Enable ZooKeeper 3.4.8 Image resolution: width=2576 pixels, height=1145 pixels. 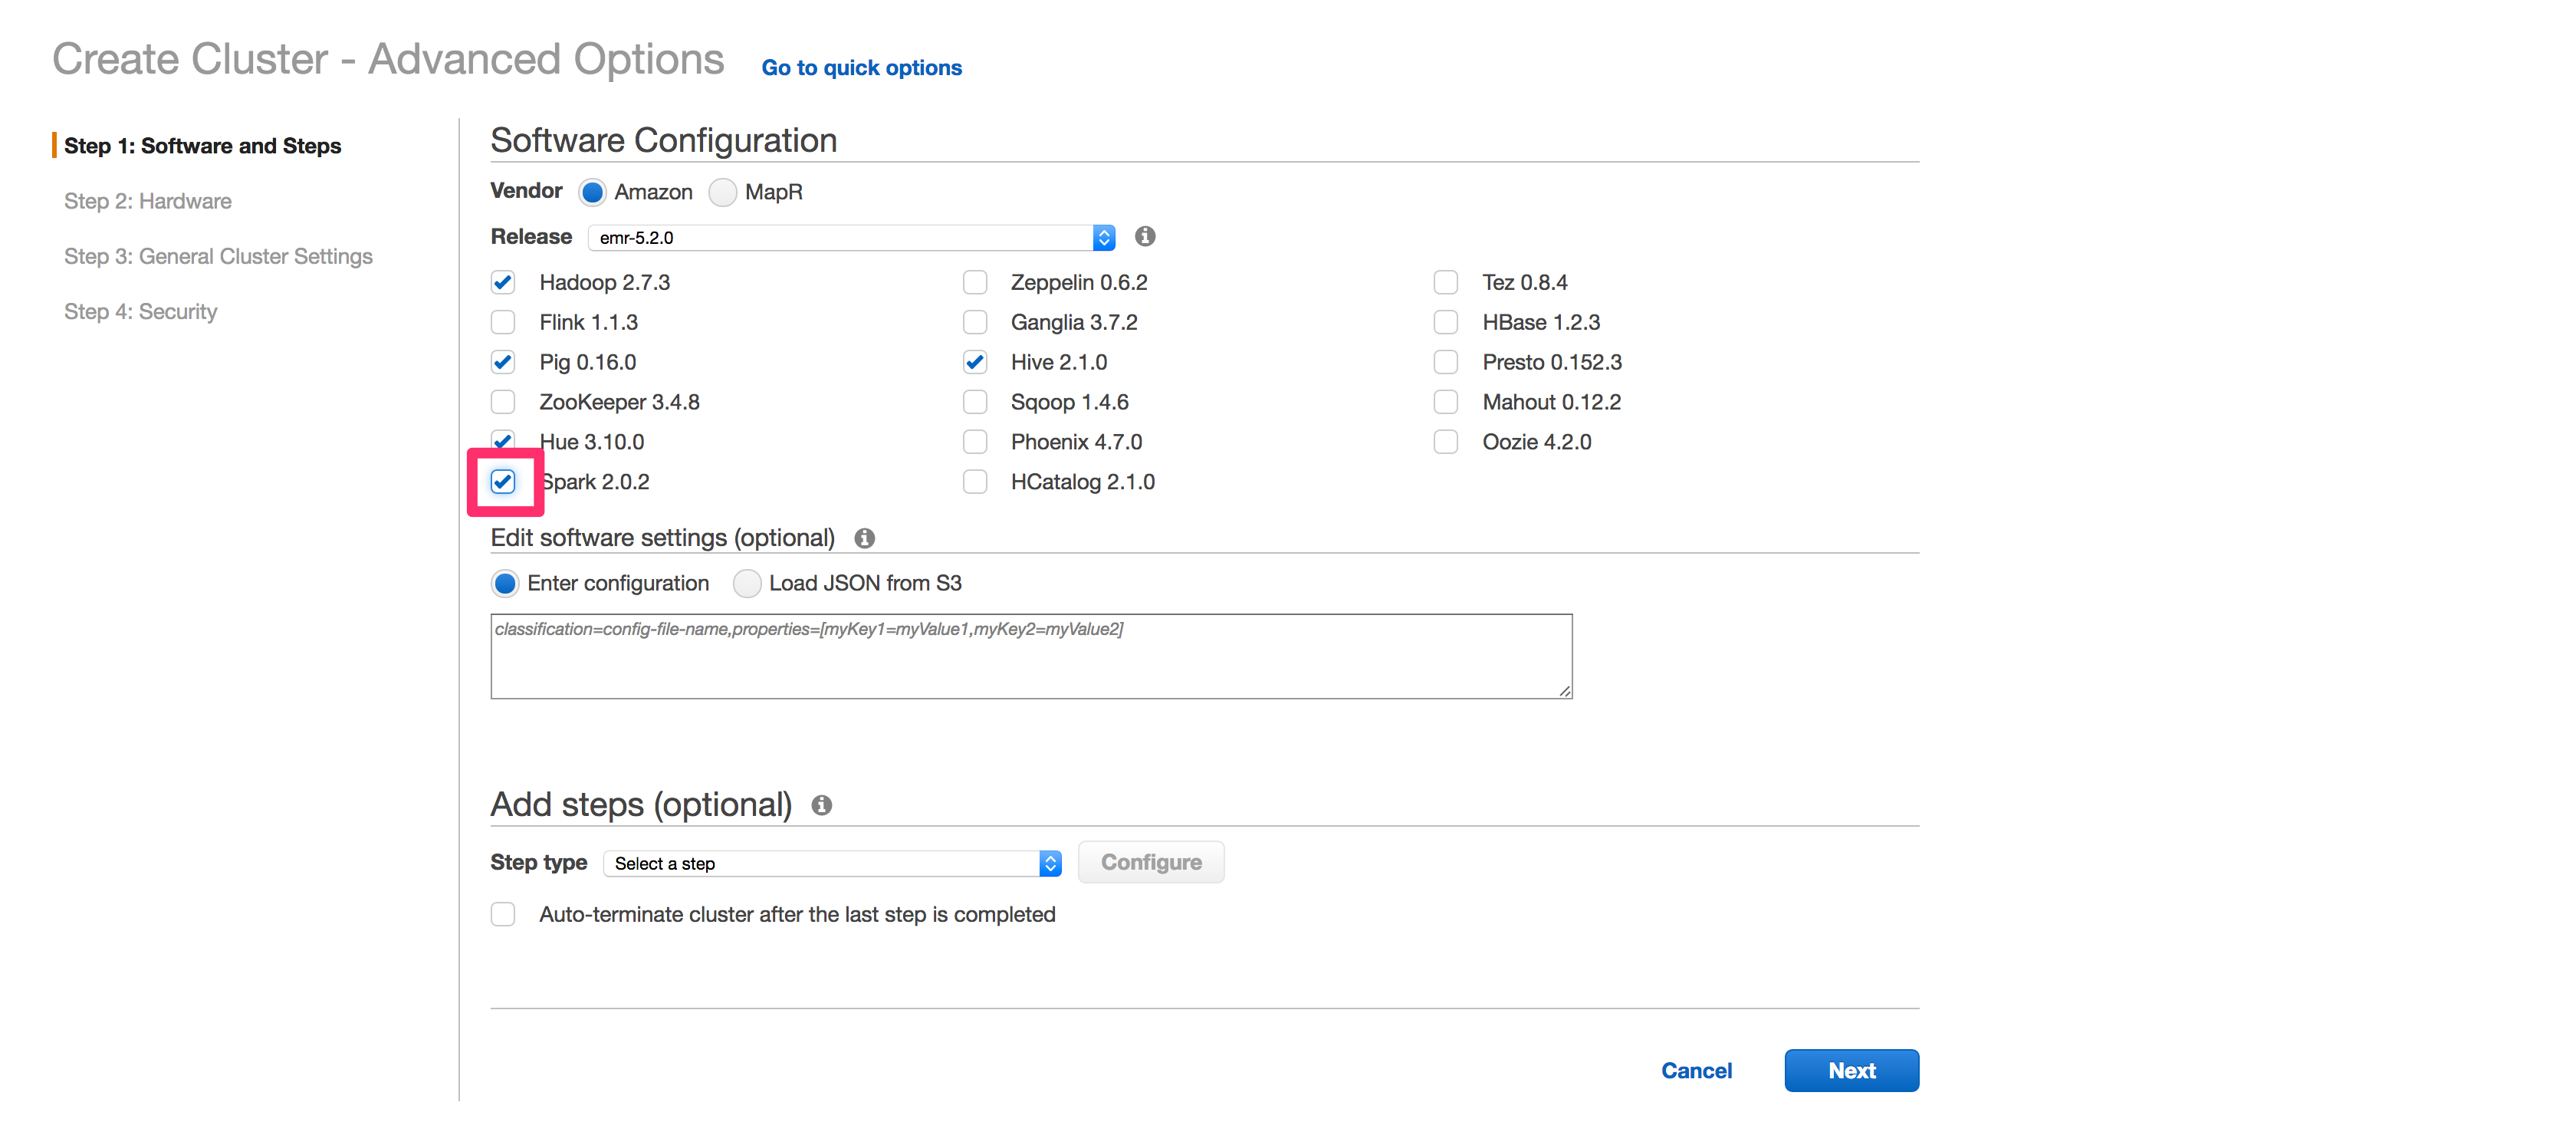coord(503,402)
